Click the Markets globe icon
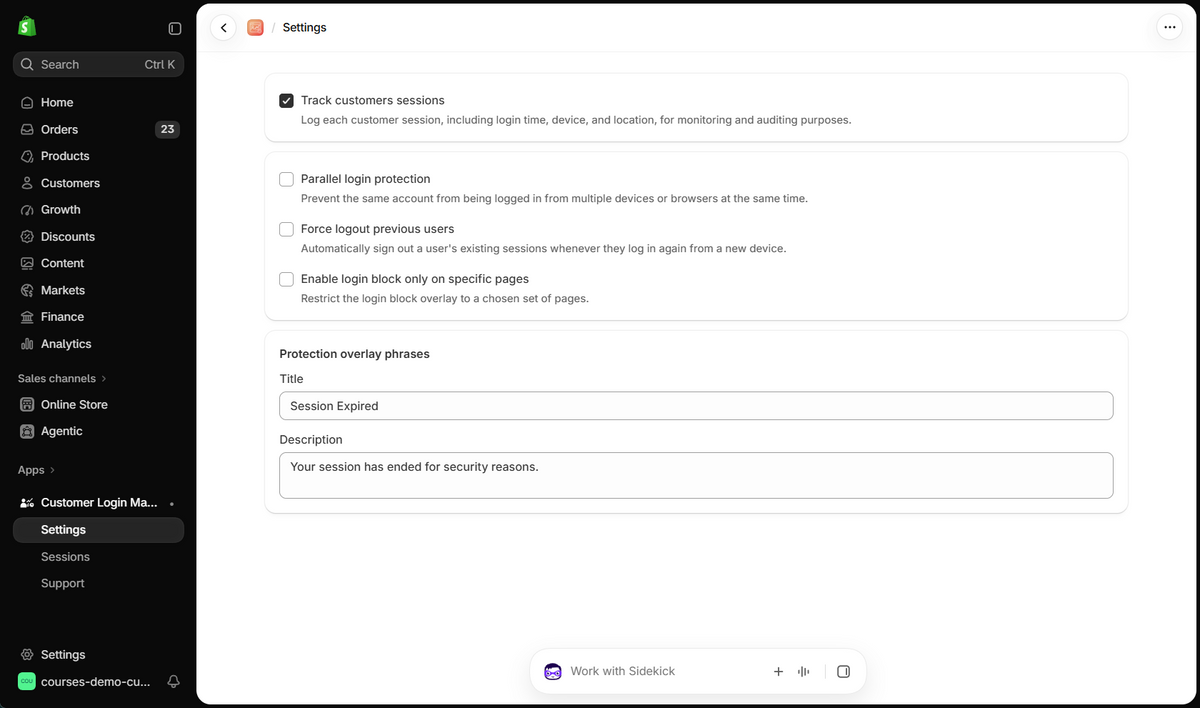Screen dimensions: 1200x708 28,291
